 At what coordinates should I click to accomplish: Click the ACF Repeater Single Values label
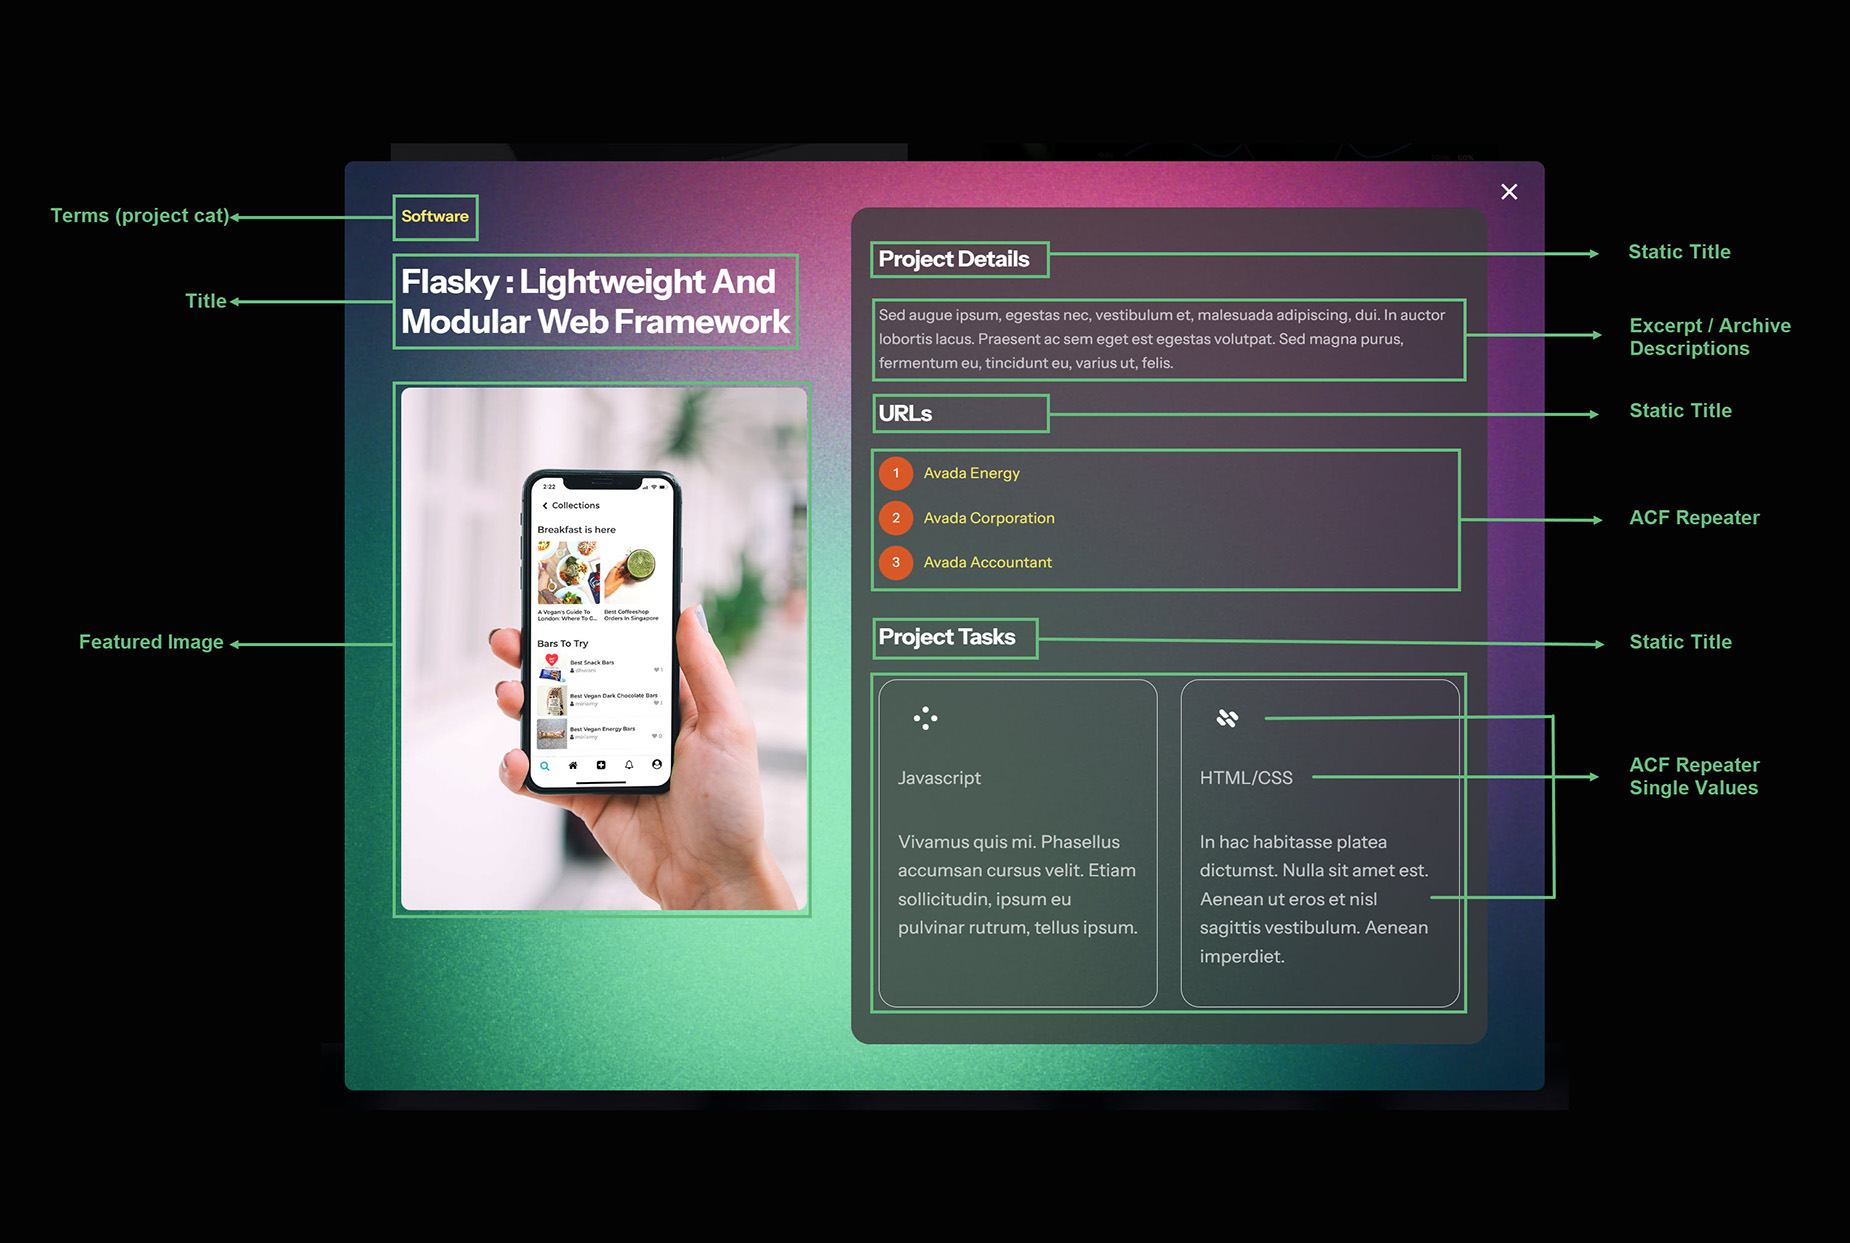coord(1694,776)
